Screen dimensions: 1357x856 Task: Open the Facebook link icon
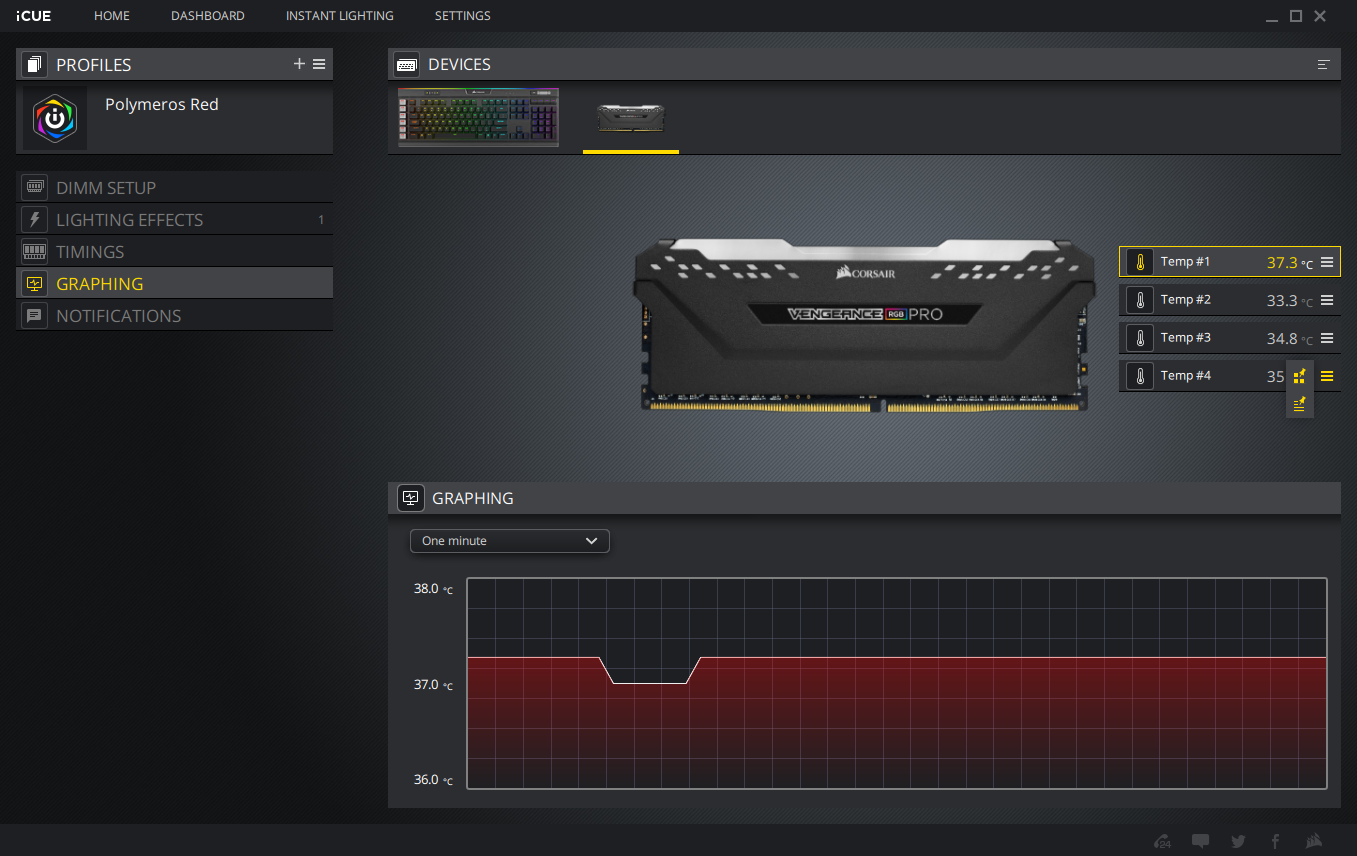click(1275, 841)
